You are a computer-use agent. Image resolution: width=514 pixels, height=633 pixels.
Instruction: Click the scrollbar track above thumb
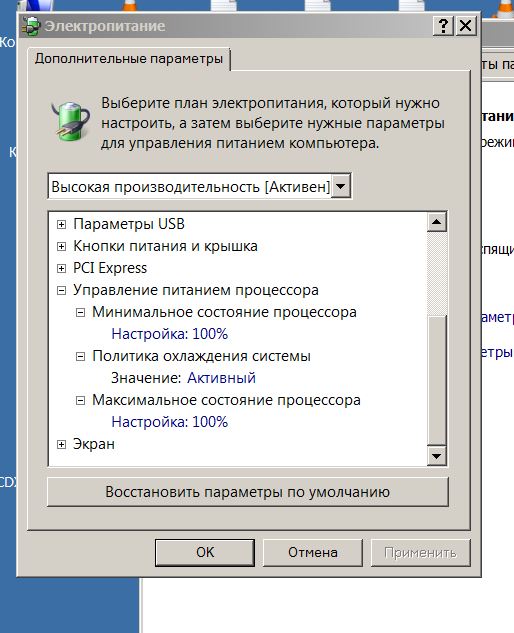(436, 273)
